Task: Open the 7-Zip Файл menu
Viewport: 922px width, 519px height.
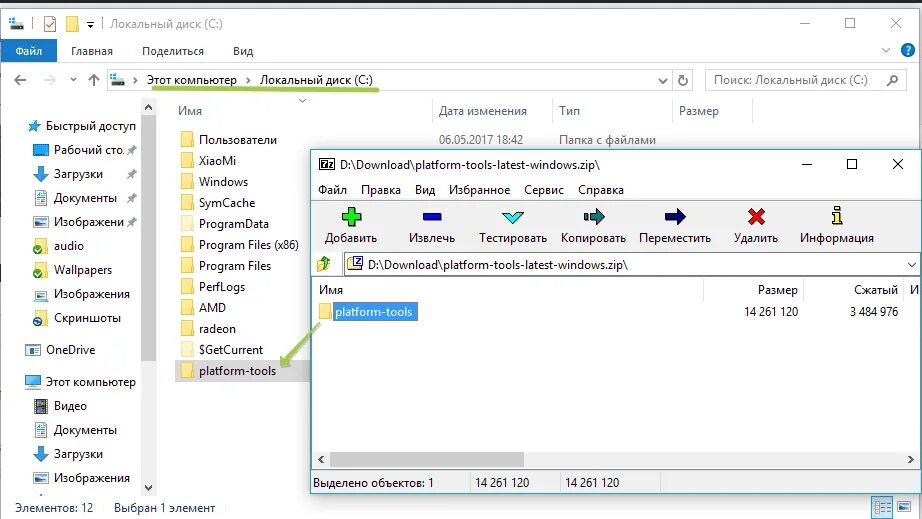Action: (332, 190)
